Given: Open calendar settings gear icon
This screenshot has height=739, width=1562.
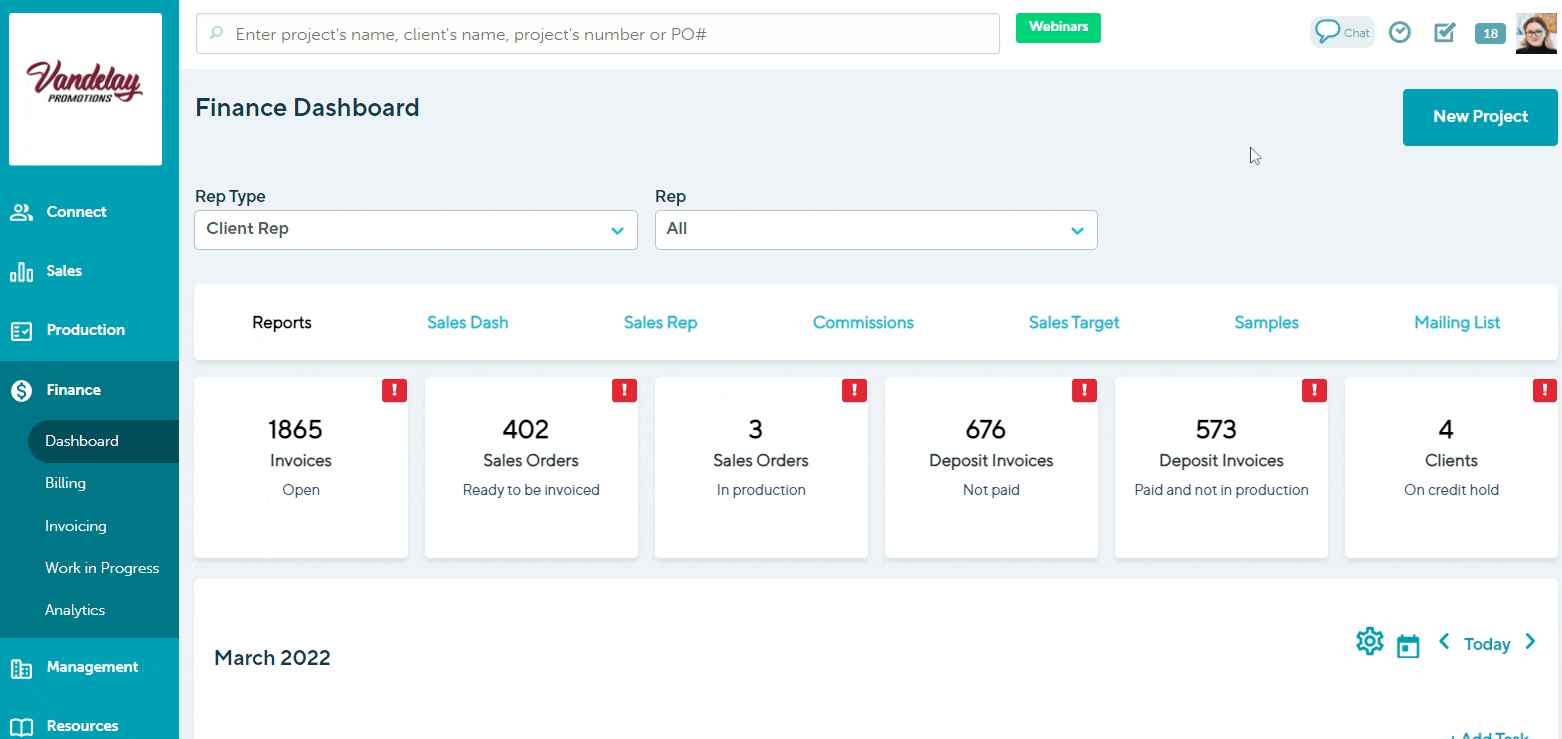Looking at the screenshot, I should coord(1369,642).
